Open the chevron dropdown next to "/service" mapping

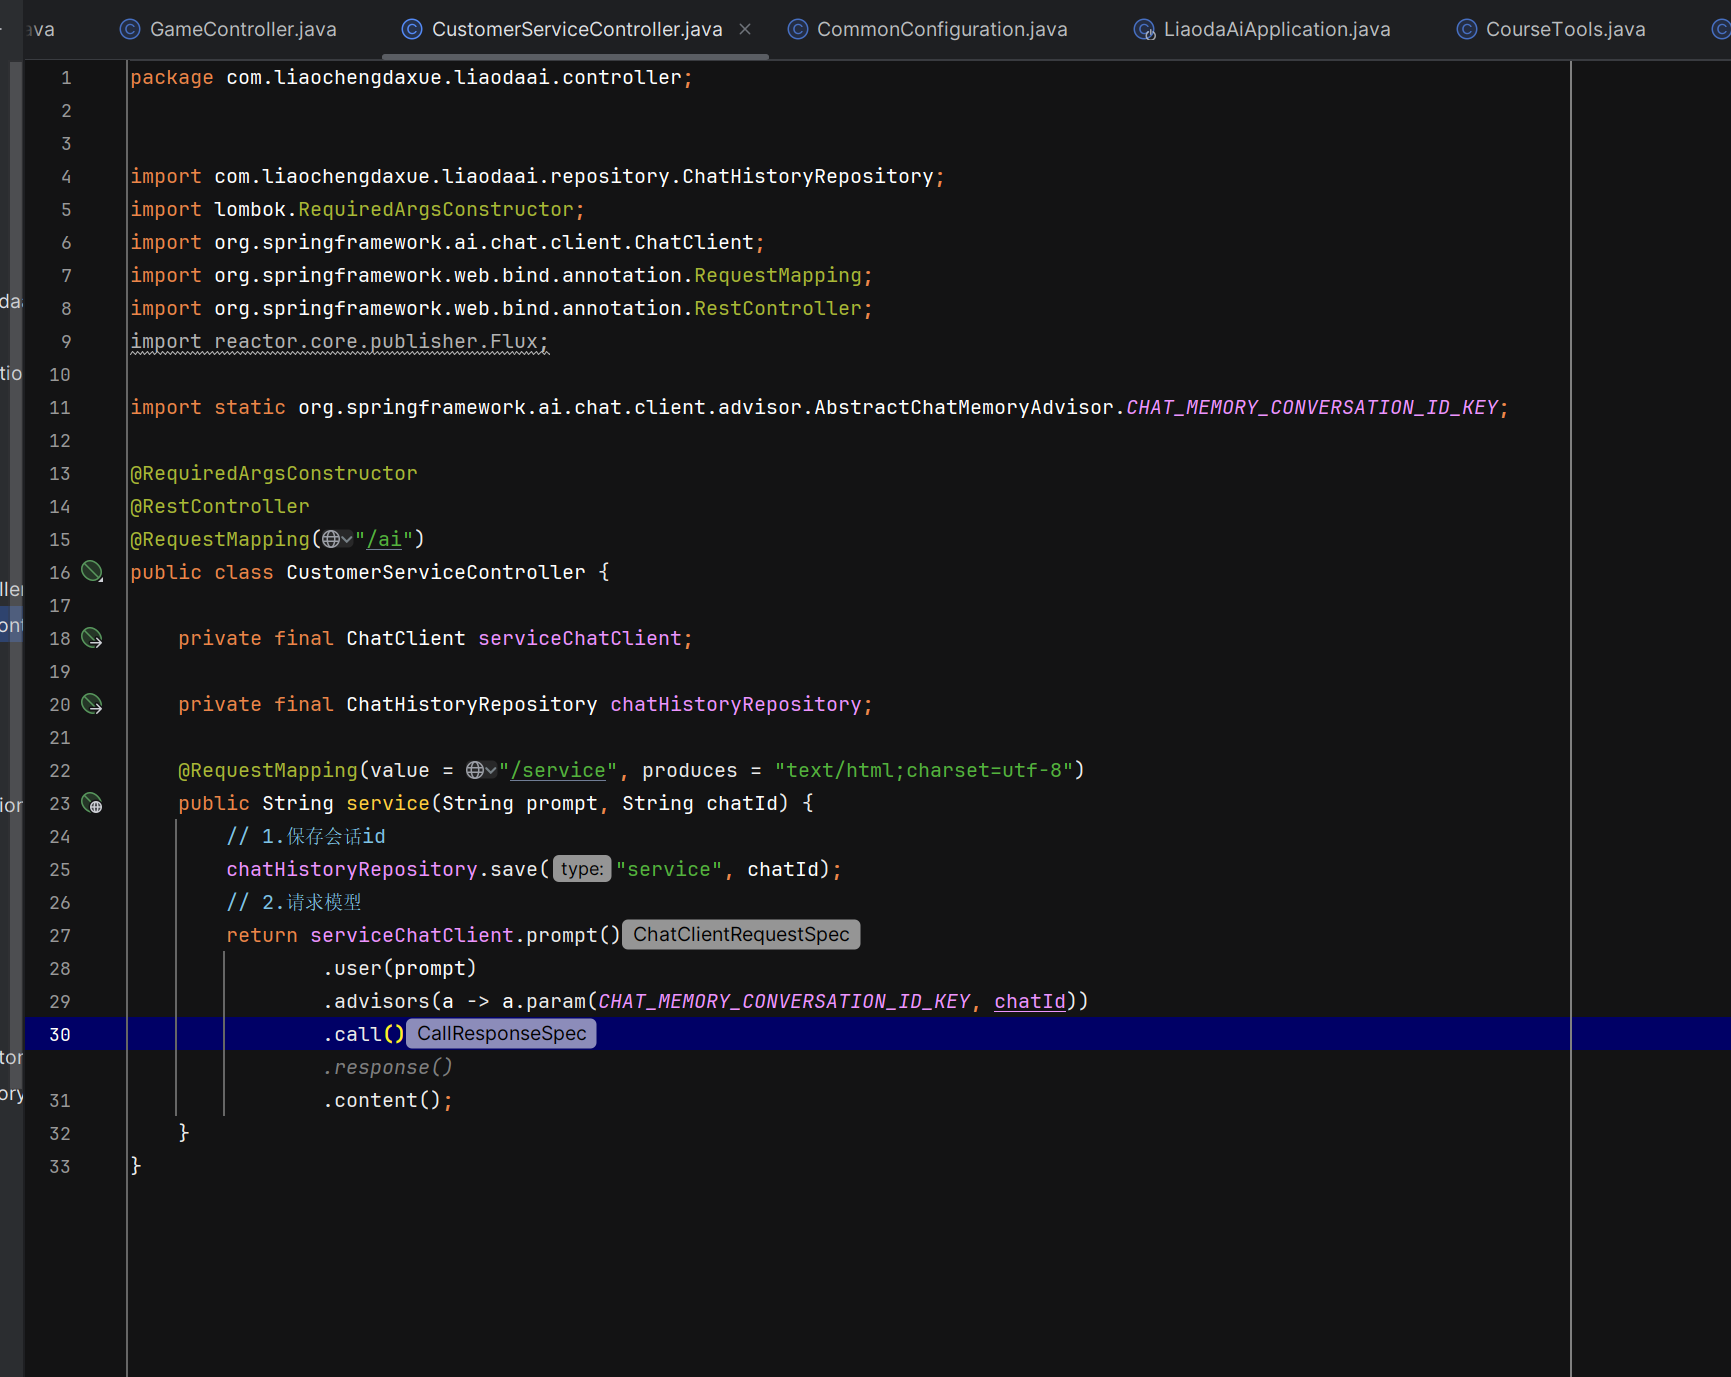[492, 770]
